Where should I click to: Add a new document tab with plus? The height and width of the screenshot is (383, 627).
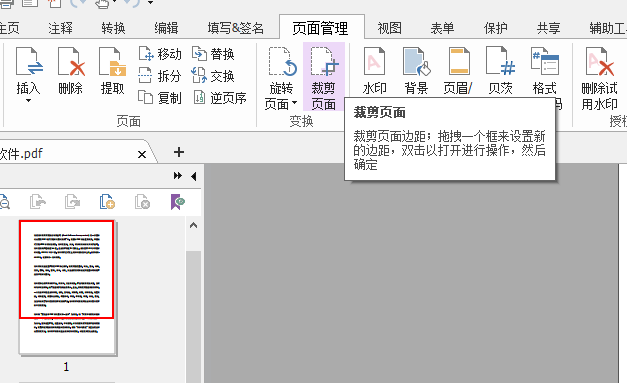click(x=179, y=152)
